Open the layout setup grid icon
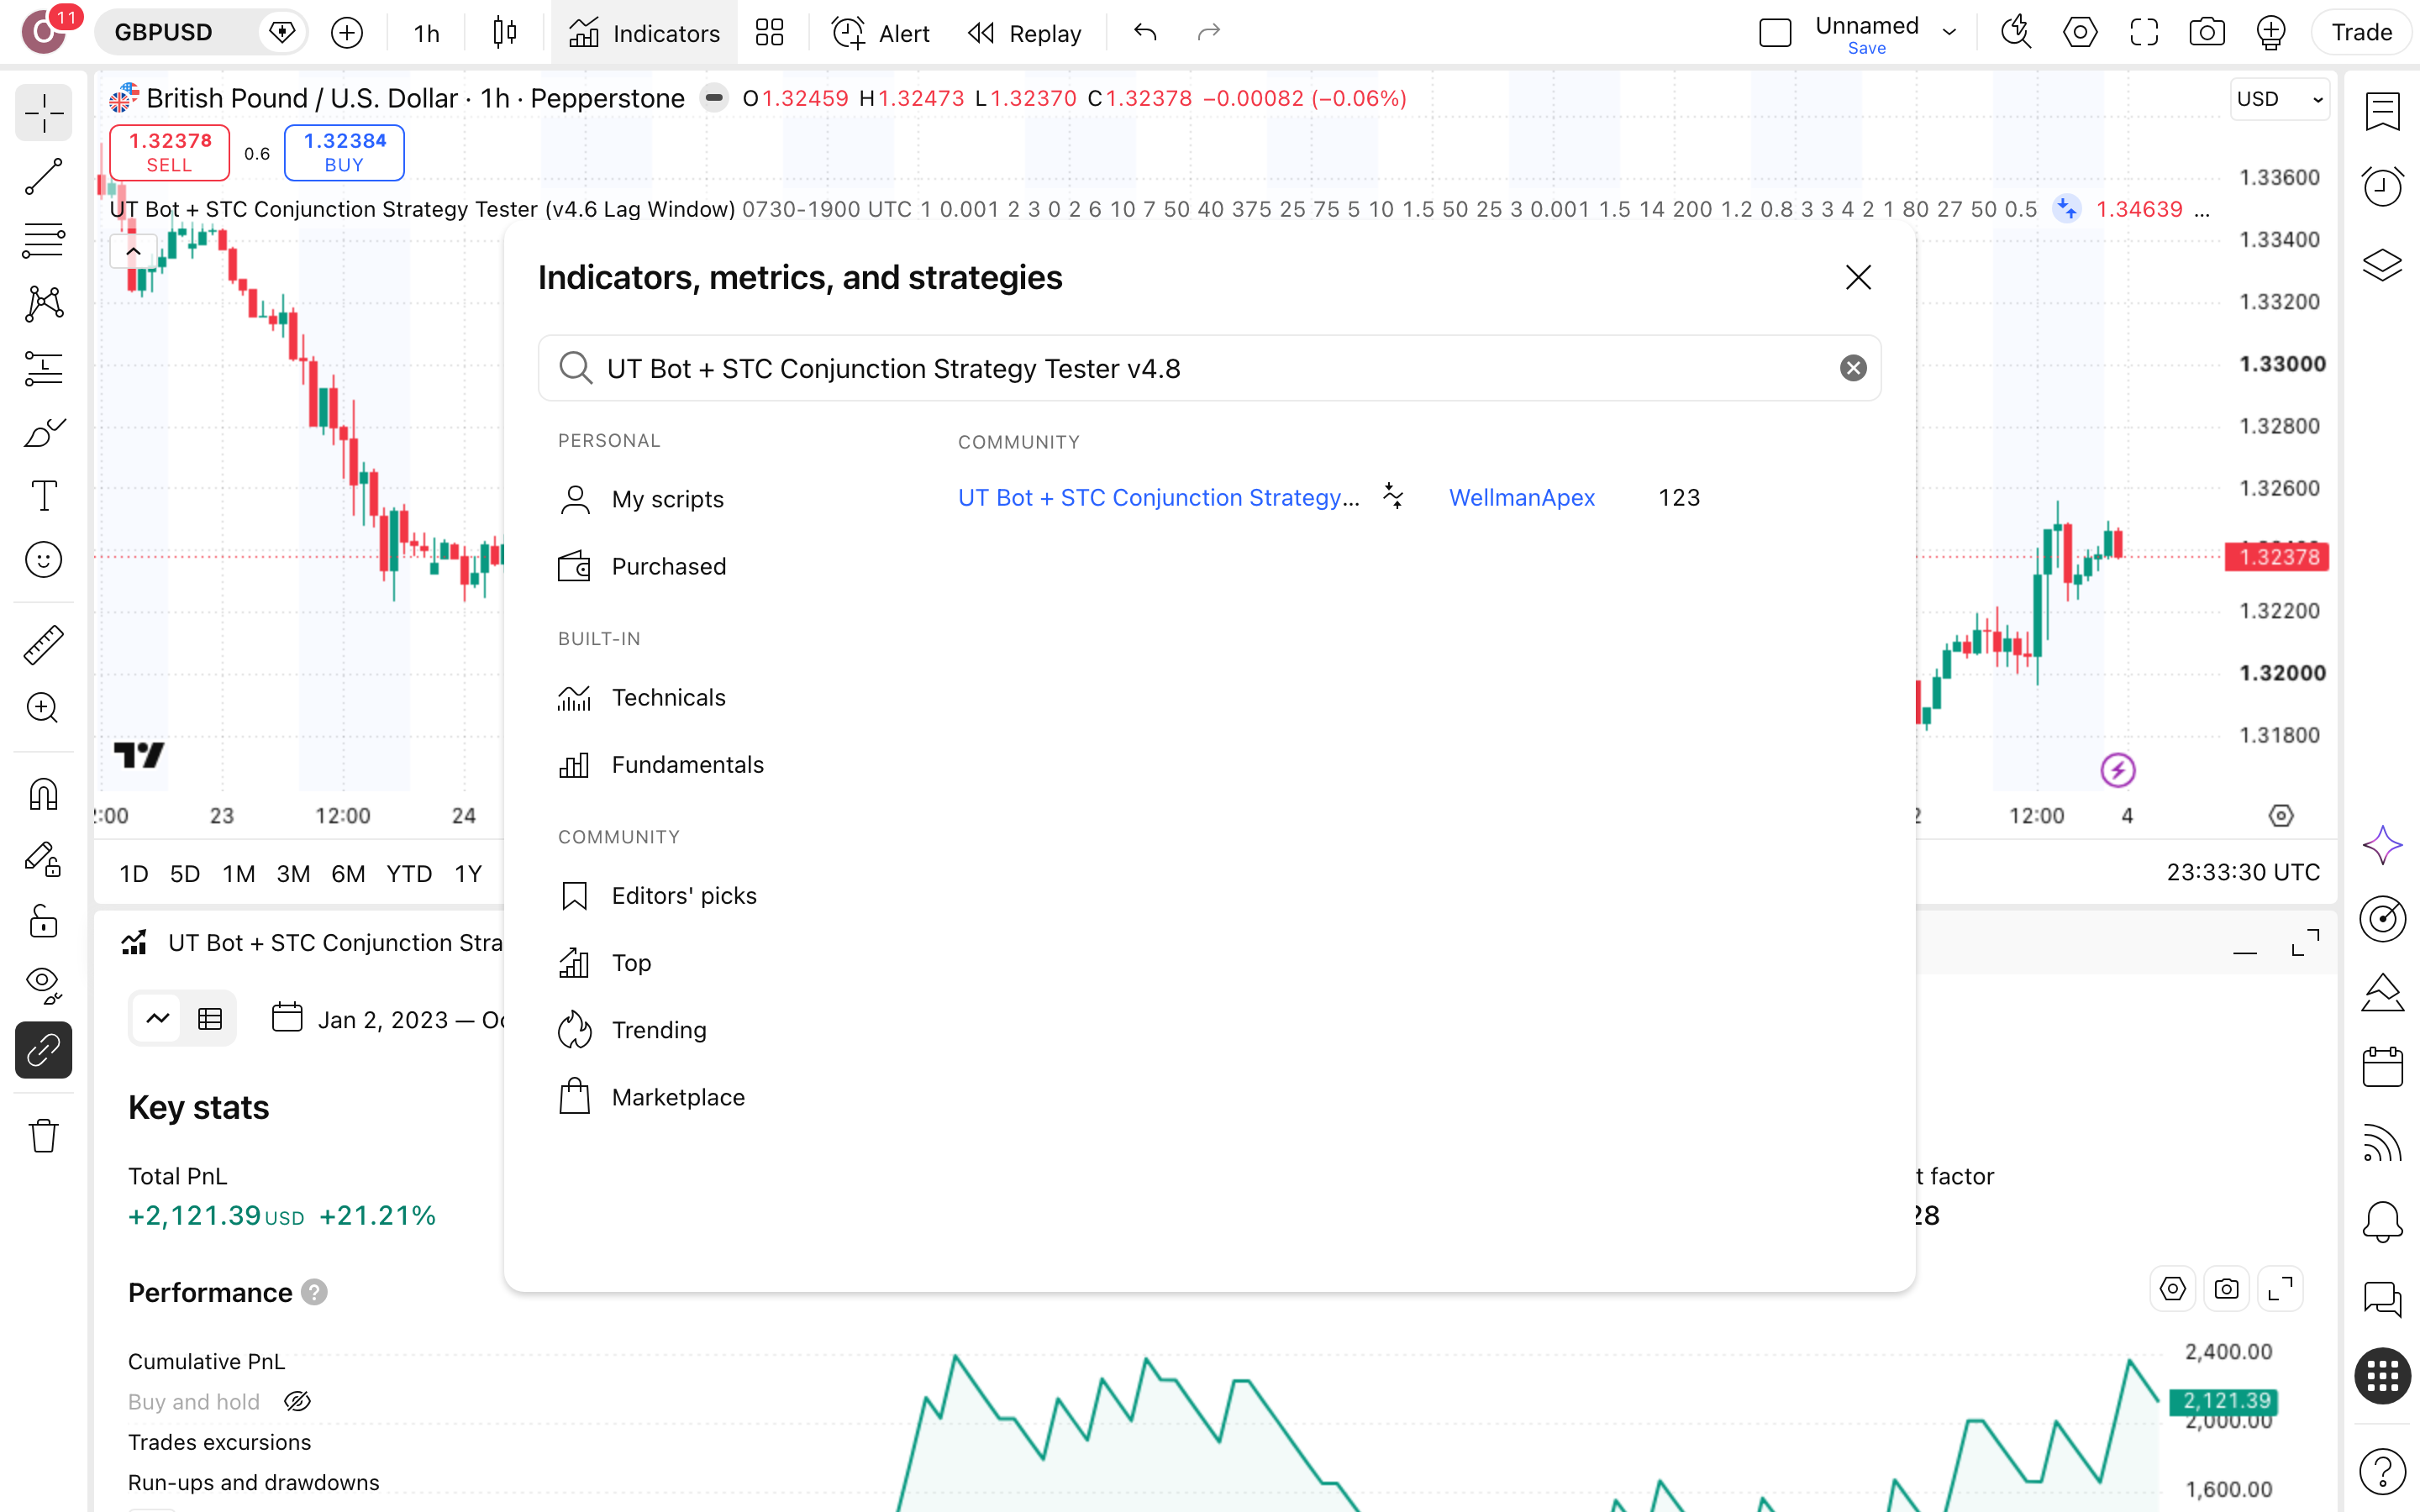The image size is (2420, 1512). coord(769,33)
